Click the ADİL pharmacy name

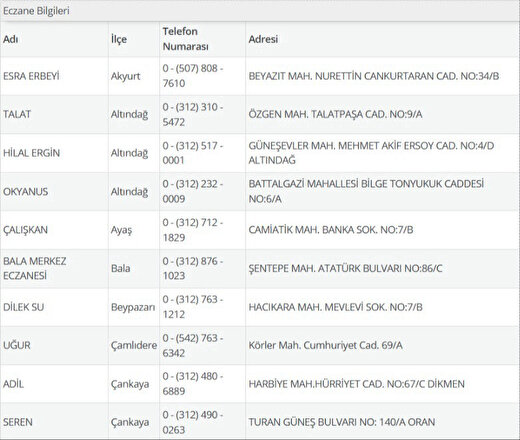click(13, 384)
